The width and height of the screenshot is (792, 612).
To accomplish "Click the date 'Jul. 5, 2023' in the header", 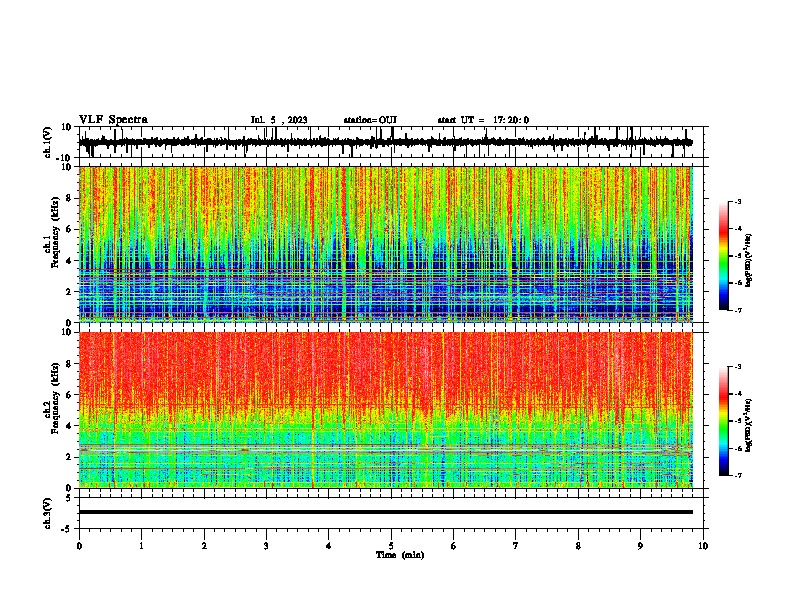I will pos(279,120).
